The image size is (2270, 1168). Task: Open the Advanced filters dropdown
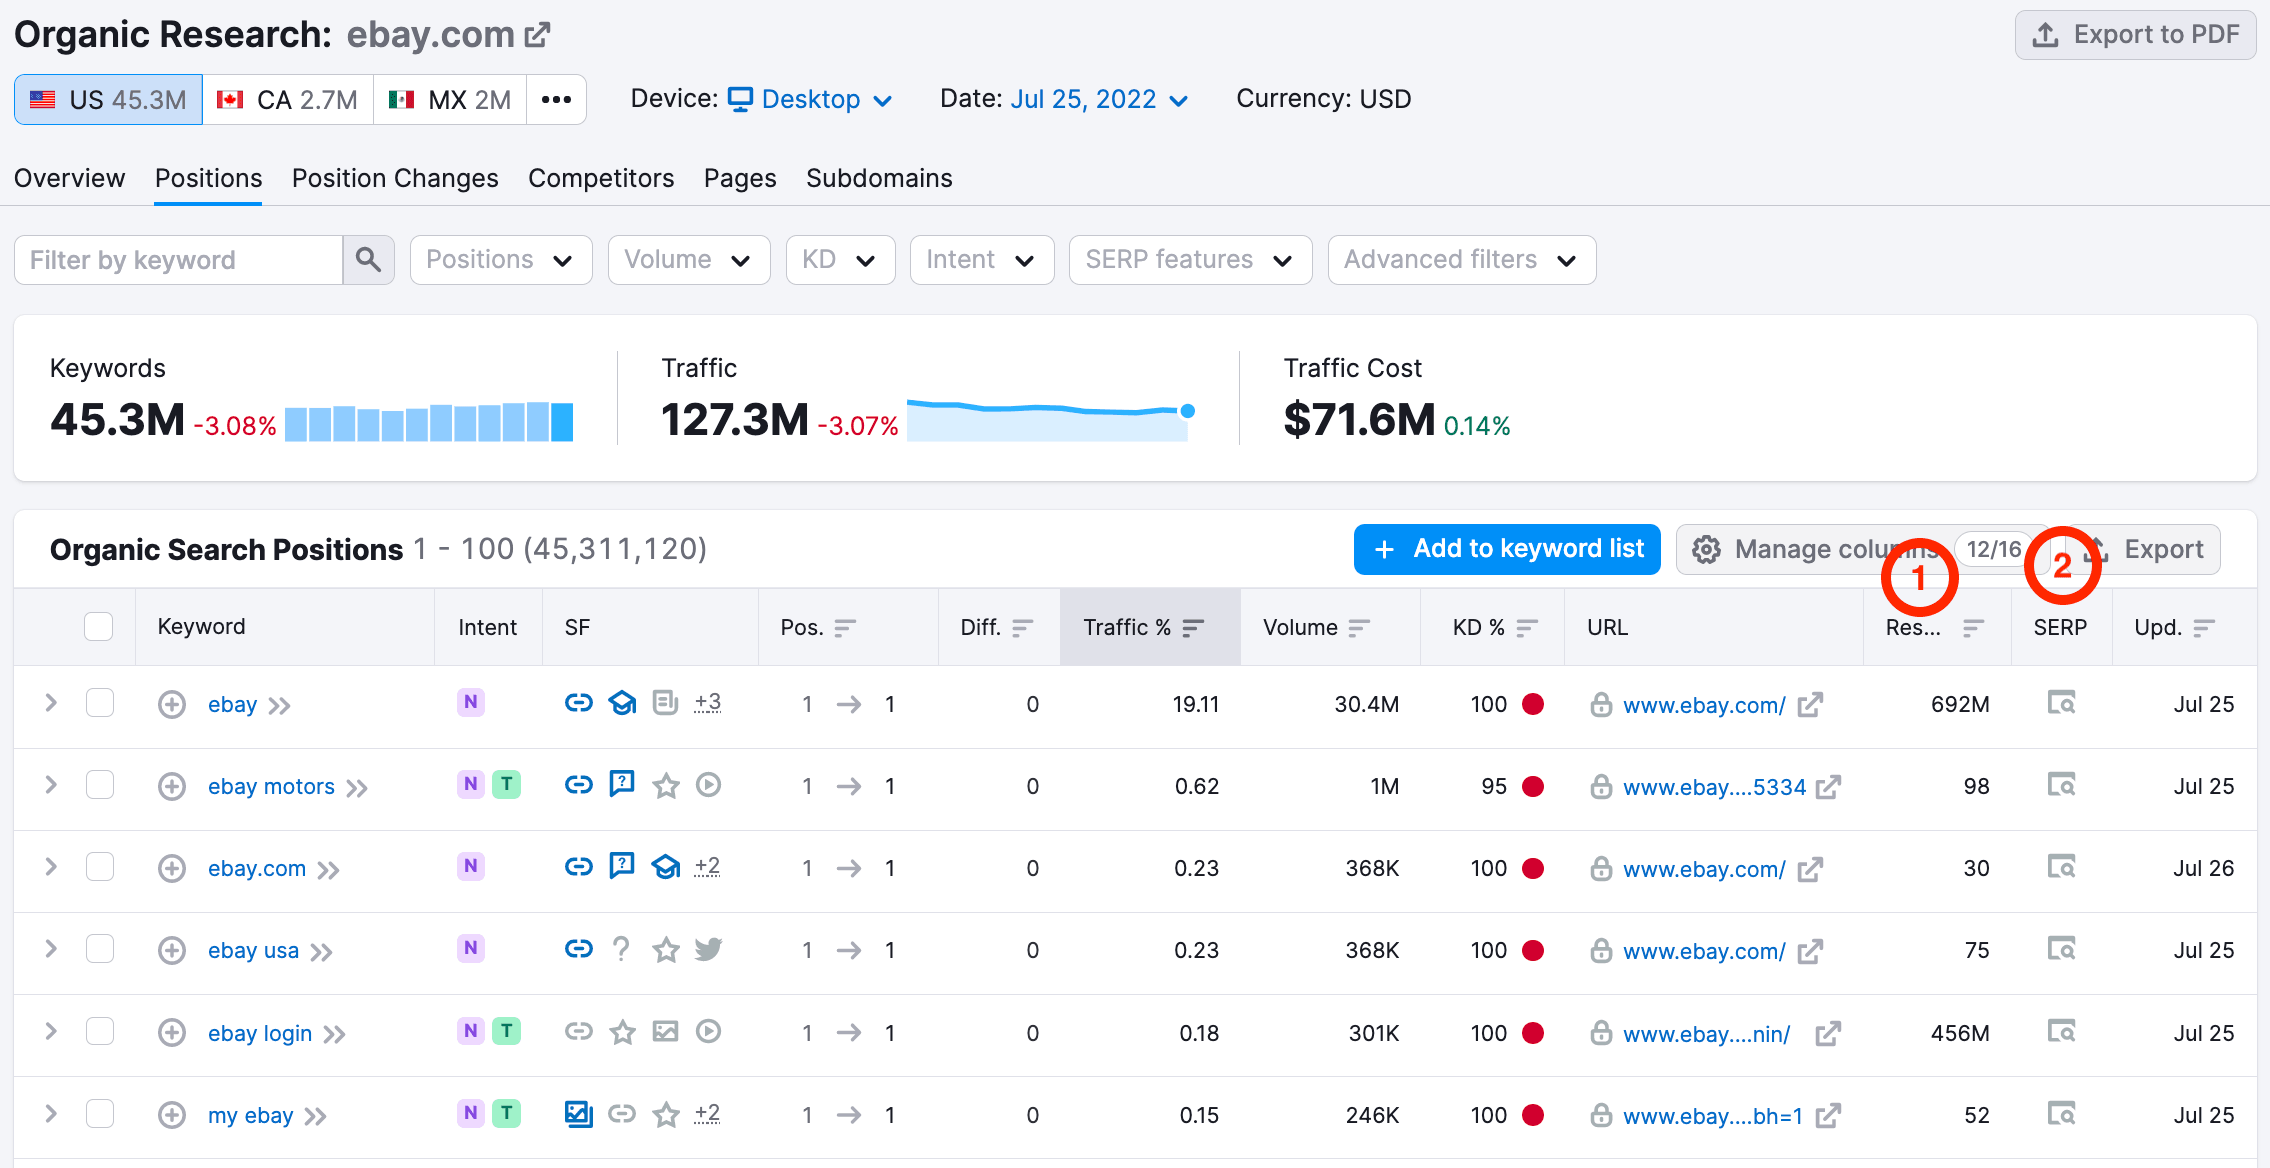[x=1461, y=260]
